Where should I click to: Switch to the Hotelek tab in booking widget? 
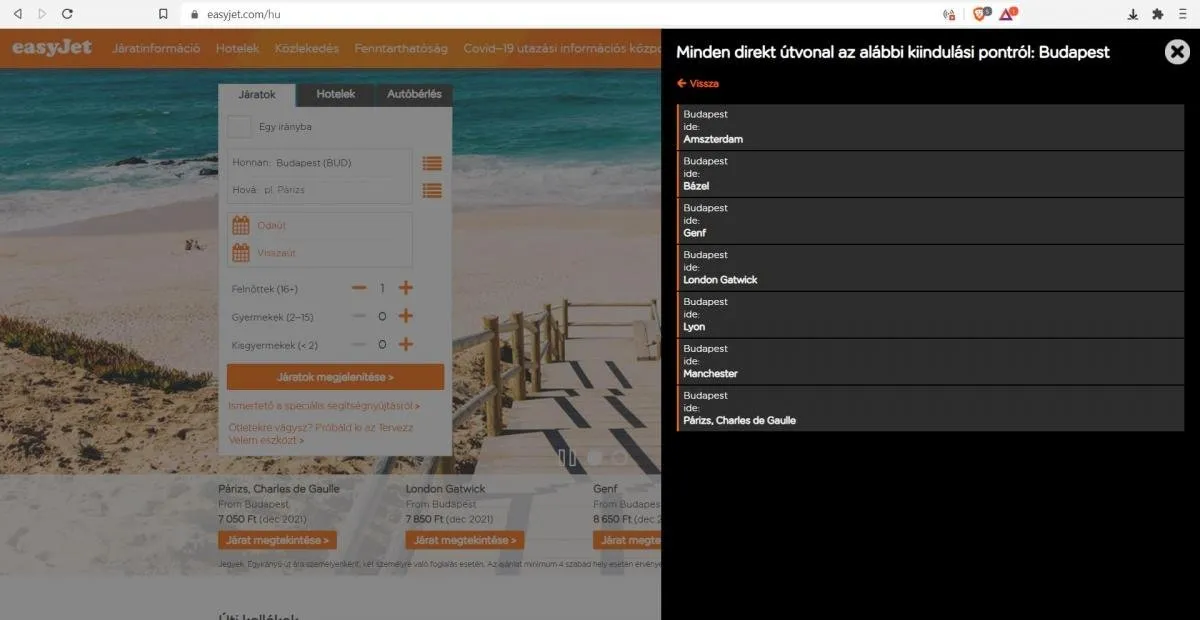tap(336, 94)
